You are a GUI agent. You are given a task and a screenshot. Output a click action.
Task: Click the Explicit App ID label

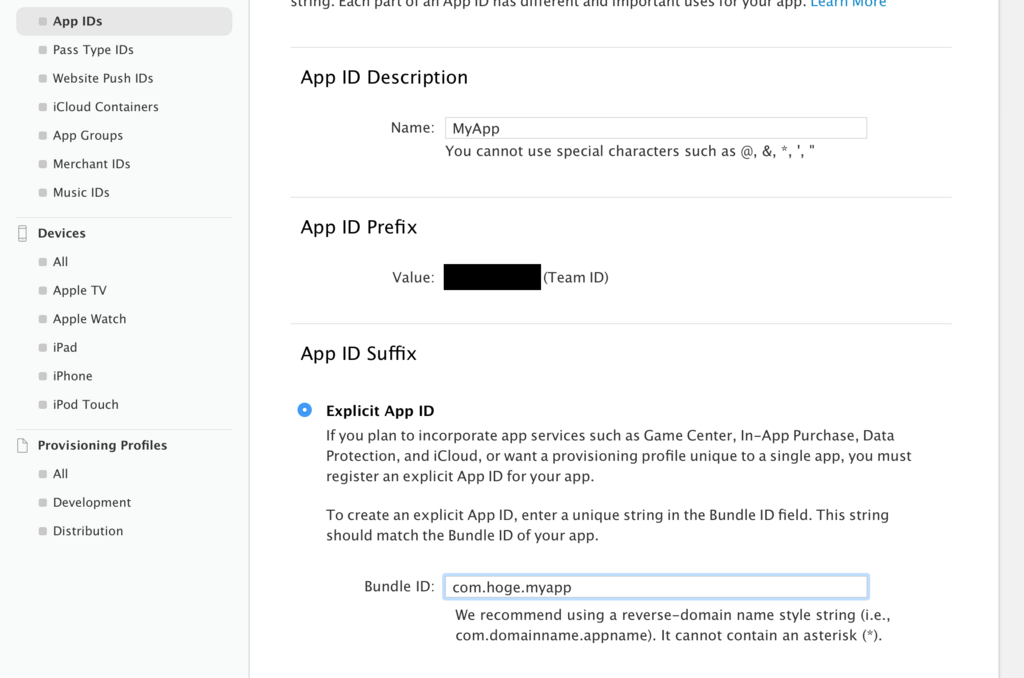tap(380, 411)
